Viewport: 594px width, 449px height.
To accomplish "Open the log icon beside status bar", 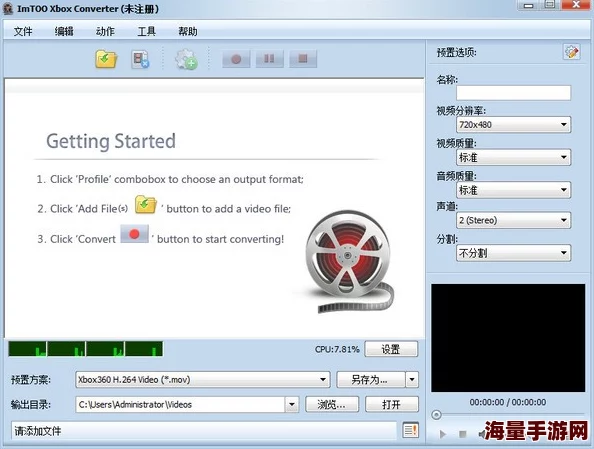I will point(410,430).
